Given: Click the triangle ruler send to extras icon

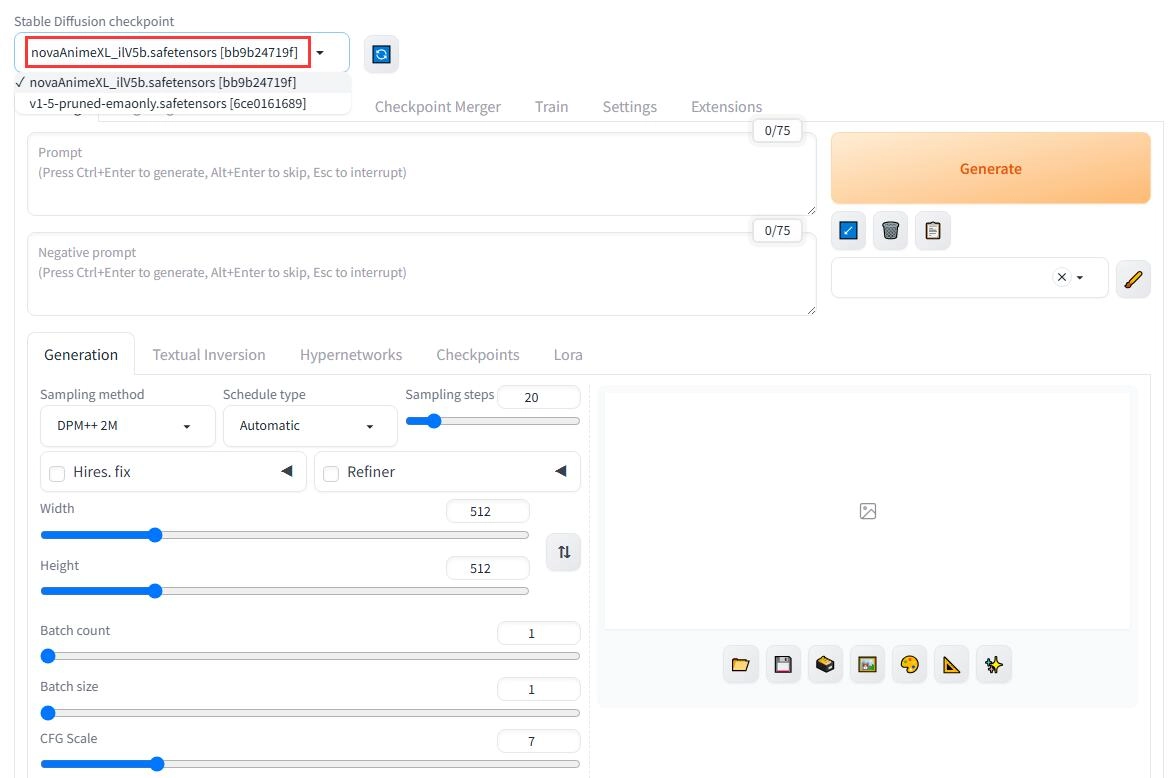Looking at the screenshot, I should [x=951, y=664].
